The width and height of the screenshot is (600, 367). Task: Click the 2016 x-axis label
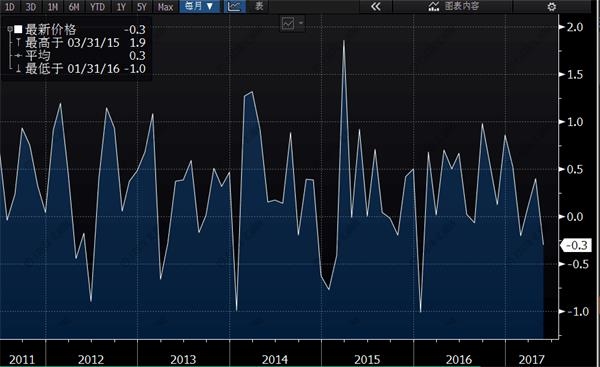pyautogui.click(x=459, y=360)
